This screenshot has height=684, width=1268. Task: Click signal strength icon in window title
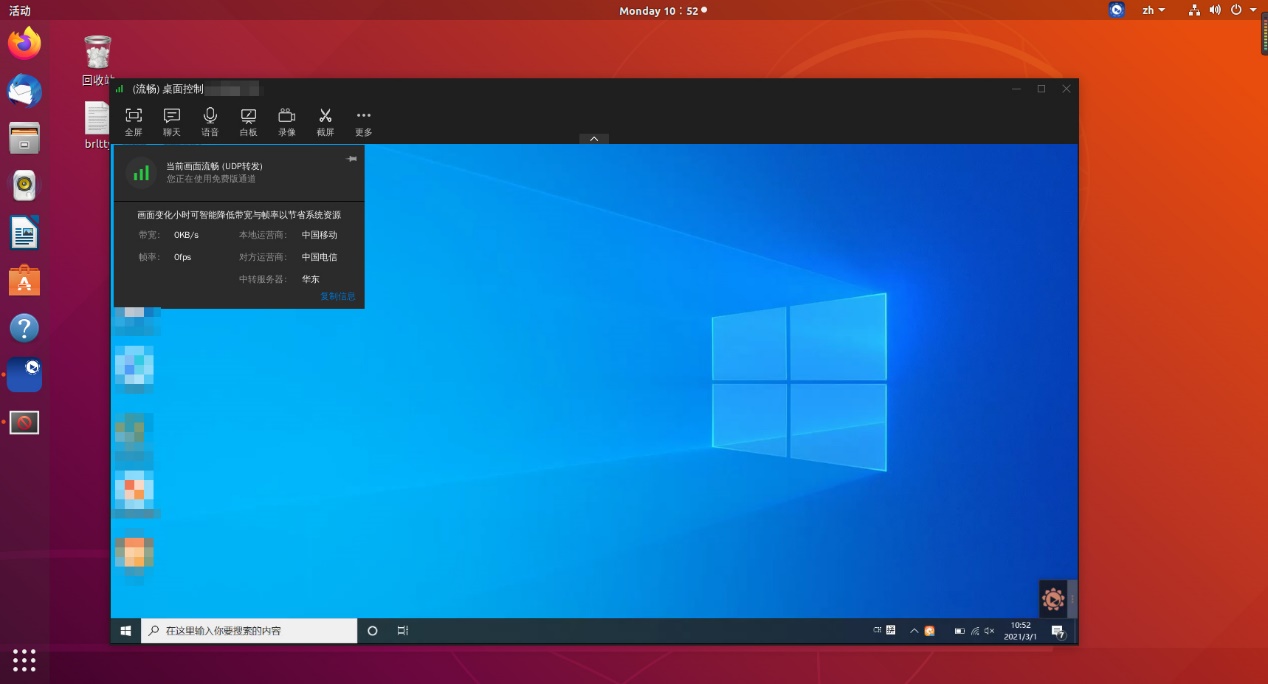[120, 89]
